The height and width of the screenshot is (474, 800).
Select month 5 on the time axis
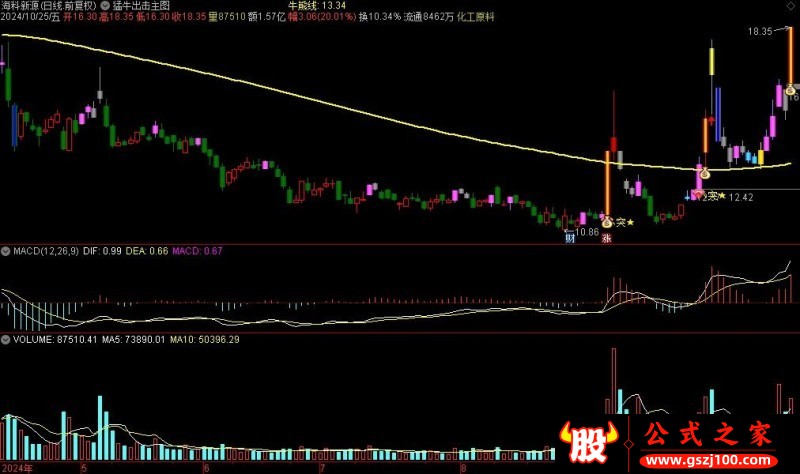pyautogui.click(x=84, y=468)
